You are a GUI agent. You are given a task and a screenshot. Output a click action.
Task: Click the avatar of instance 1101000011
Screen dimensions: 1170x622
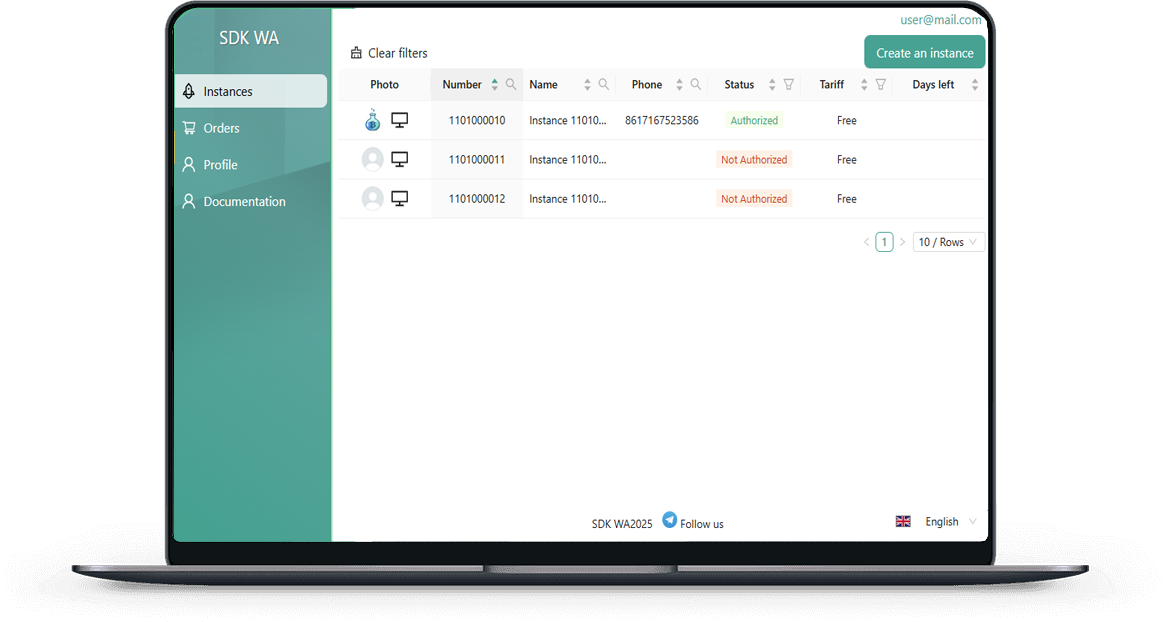click(373, 159)
